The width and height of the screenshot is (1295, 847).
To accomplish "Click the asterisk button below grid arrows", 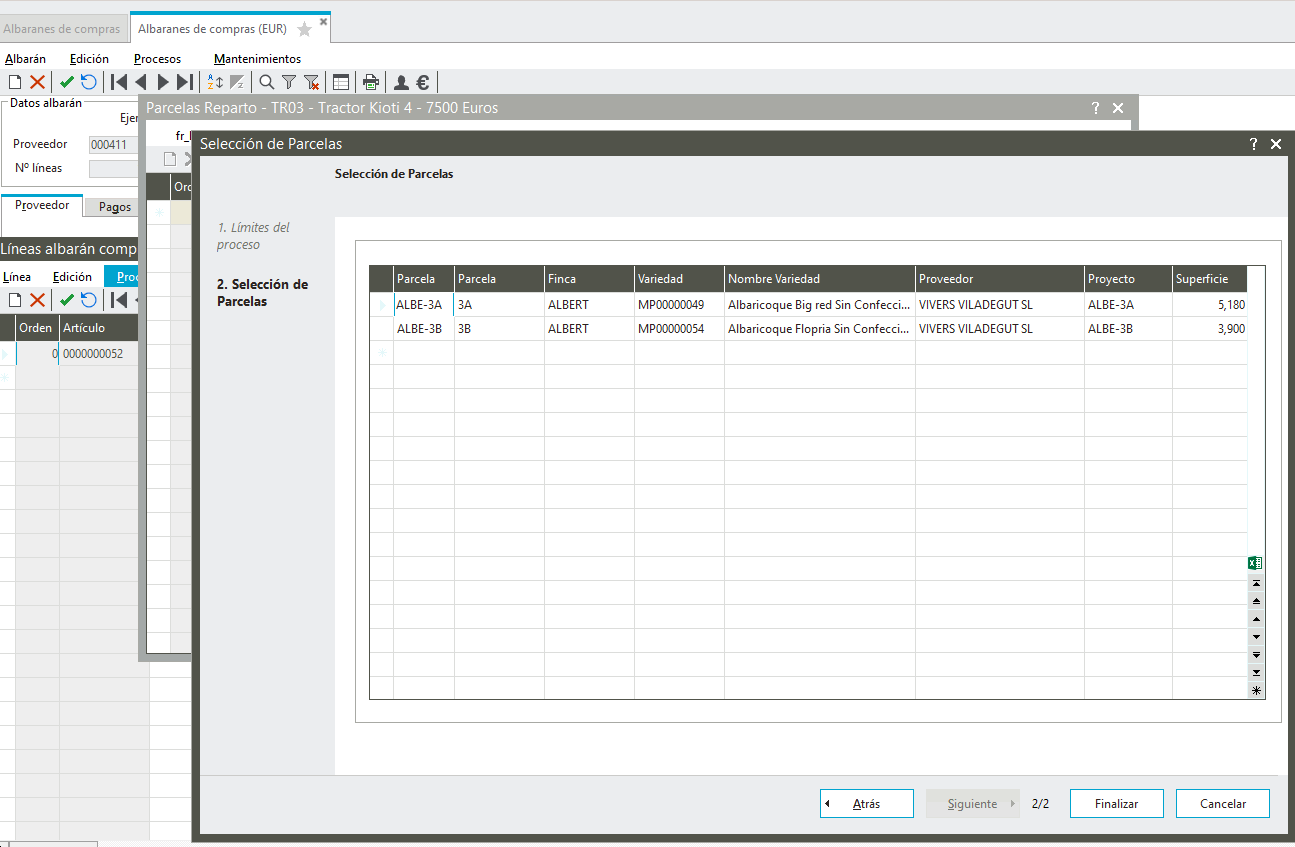I will (x=1256, y=690).
